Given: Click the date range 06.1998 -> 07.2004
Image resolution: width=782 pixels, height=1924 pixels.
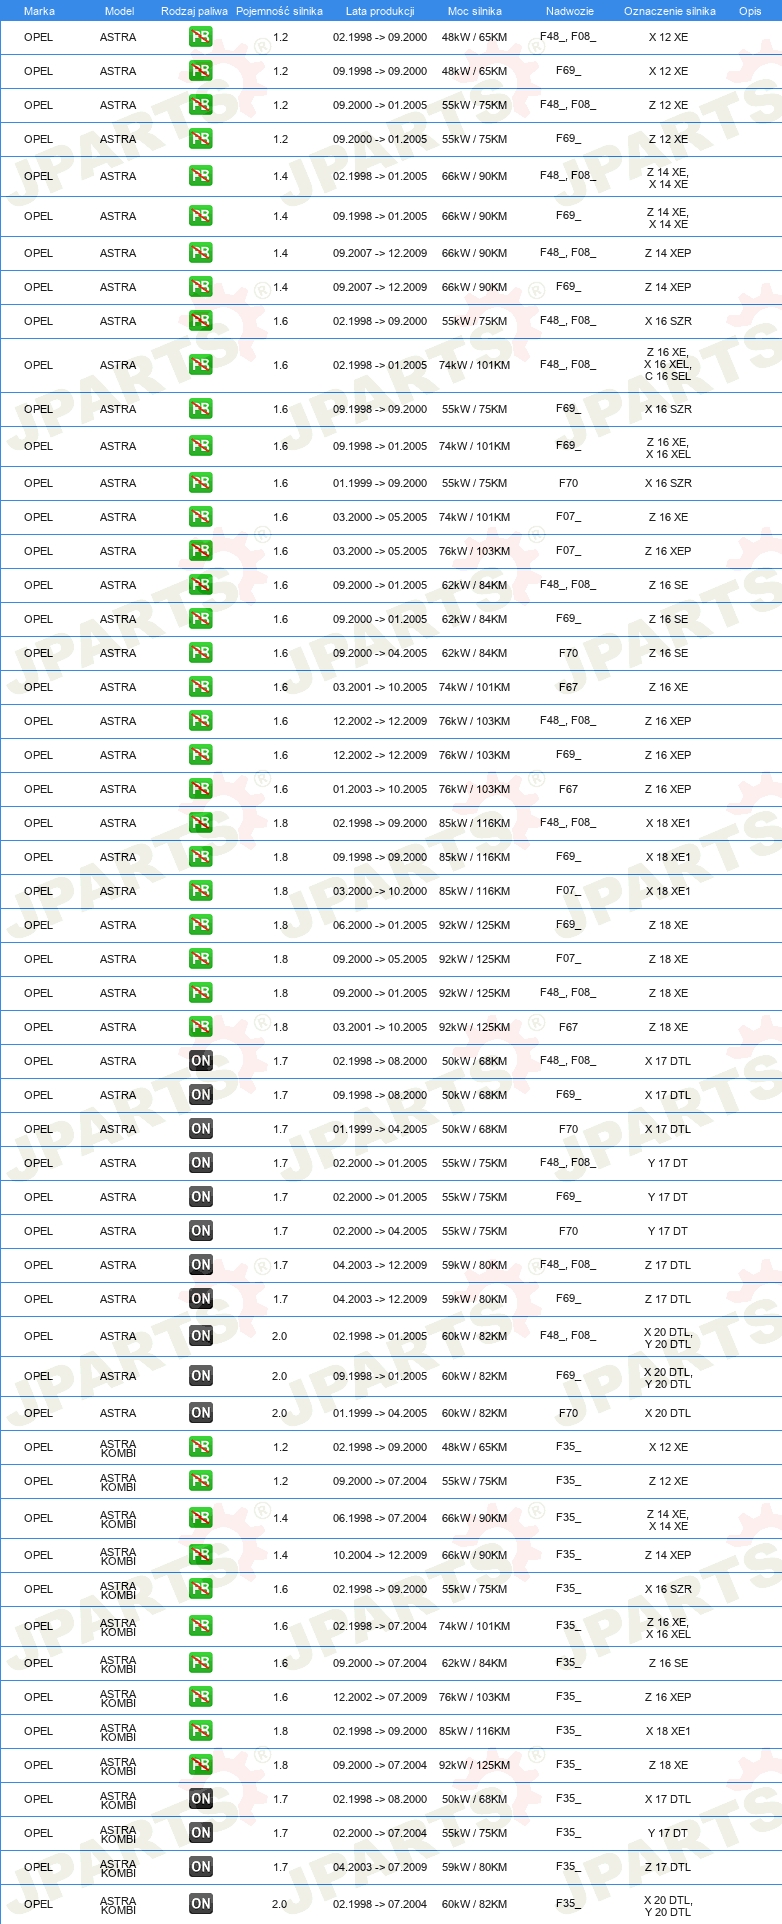Looking at the screenshot, I should tap(380, 1518).
